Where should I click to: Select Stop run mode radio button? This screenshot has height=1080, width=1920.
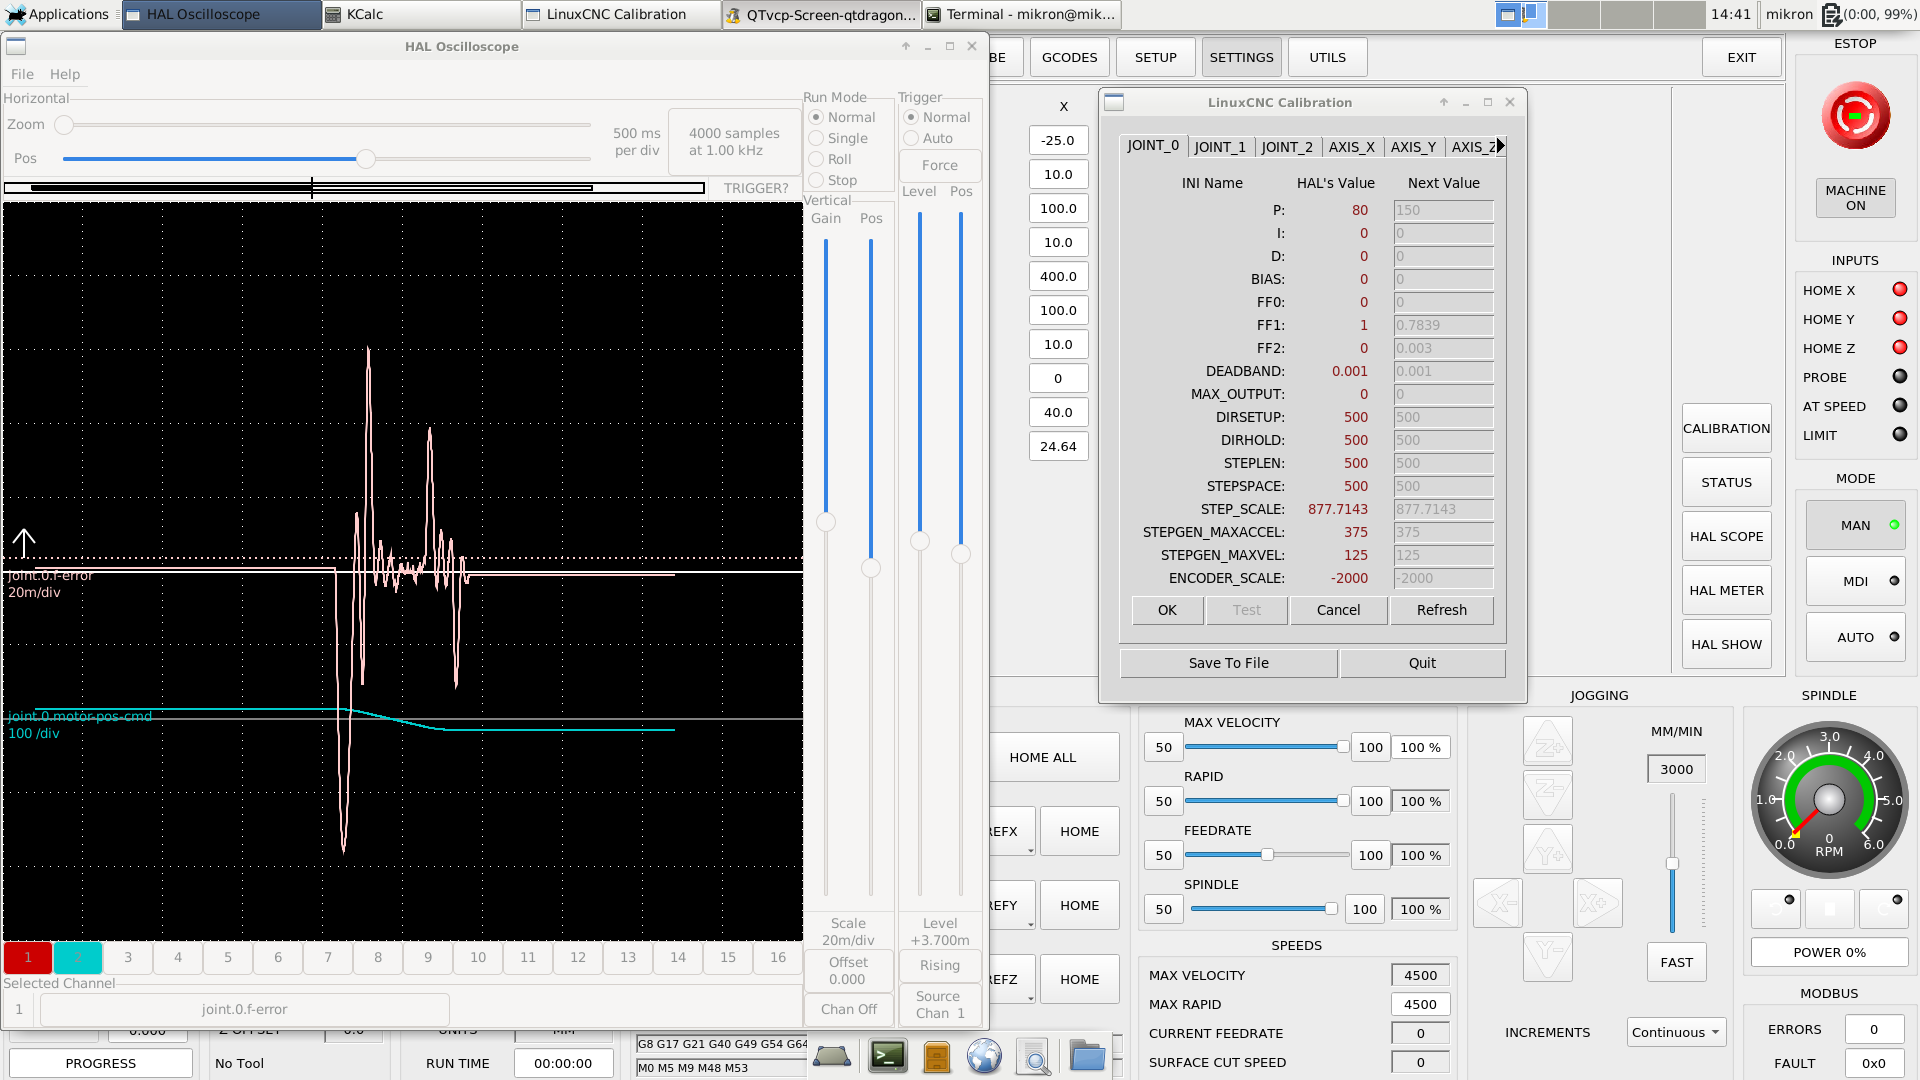coord(816,180)
